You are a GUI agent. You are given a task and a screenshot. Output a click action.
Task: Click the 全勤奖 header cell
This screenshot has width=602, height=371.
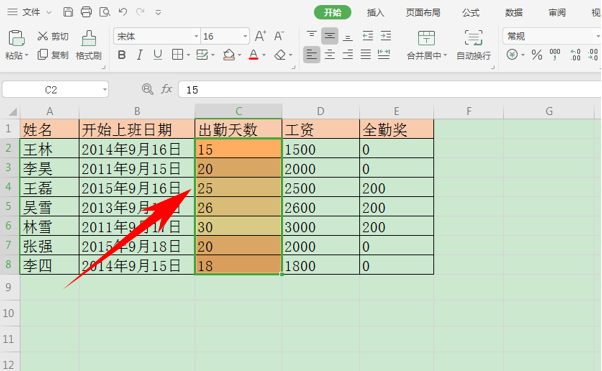click(397, 129)
